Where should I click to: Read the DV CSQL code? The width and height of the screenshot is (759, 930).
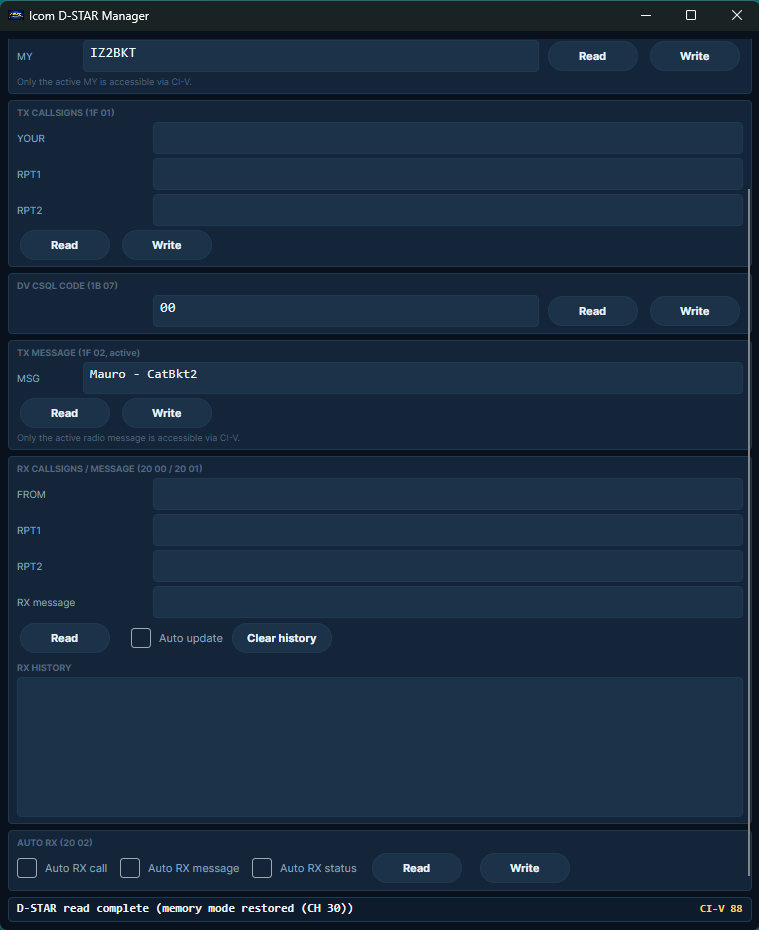[592, 311]
